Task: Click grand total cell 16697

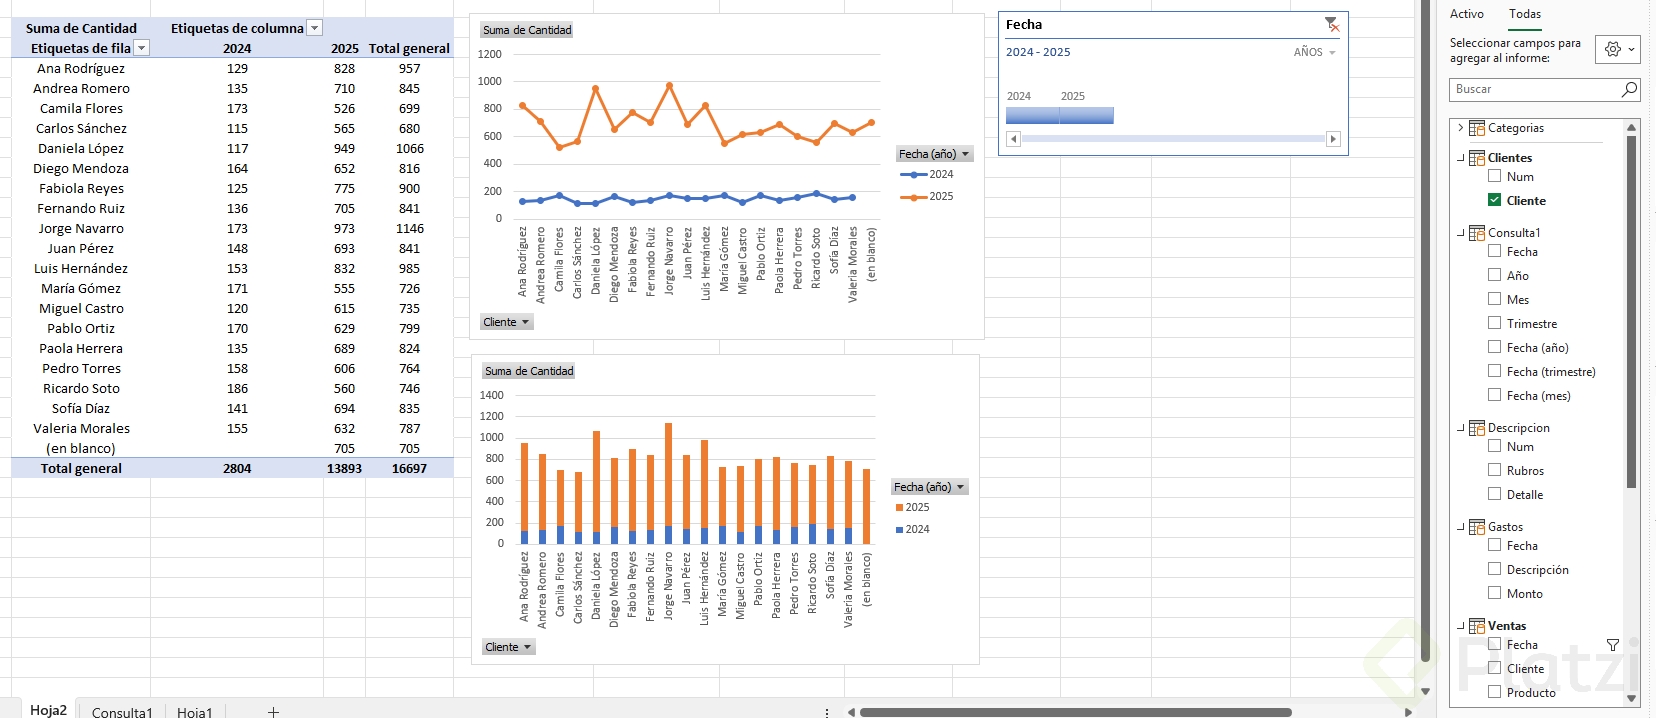Action: (x=409, y=468)
